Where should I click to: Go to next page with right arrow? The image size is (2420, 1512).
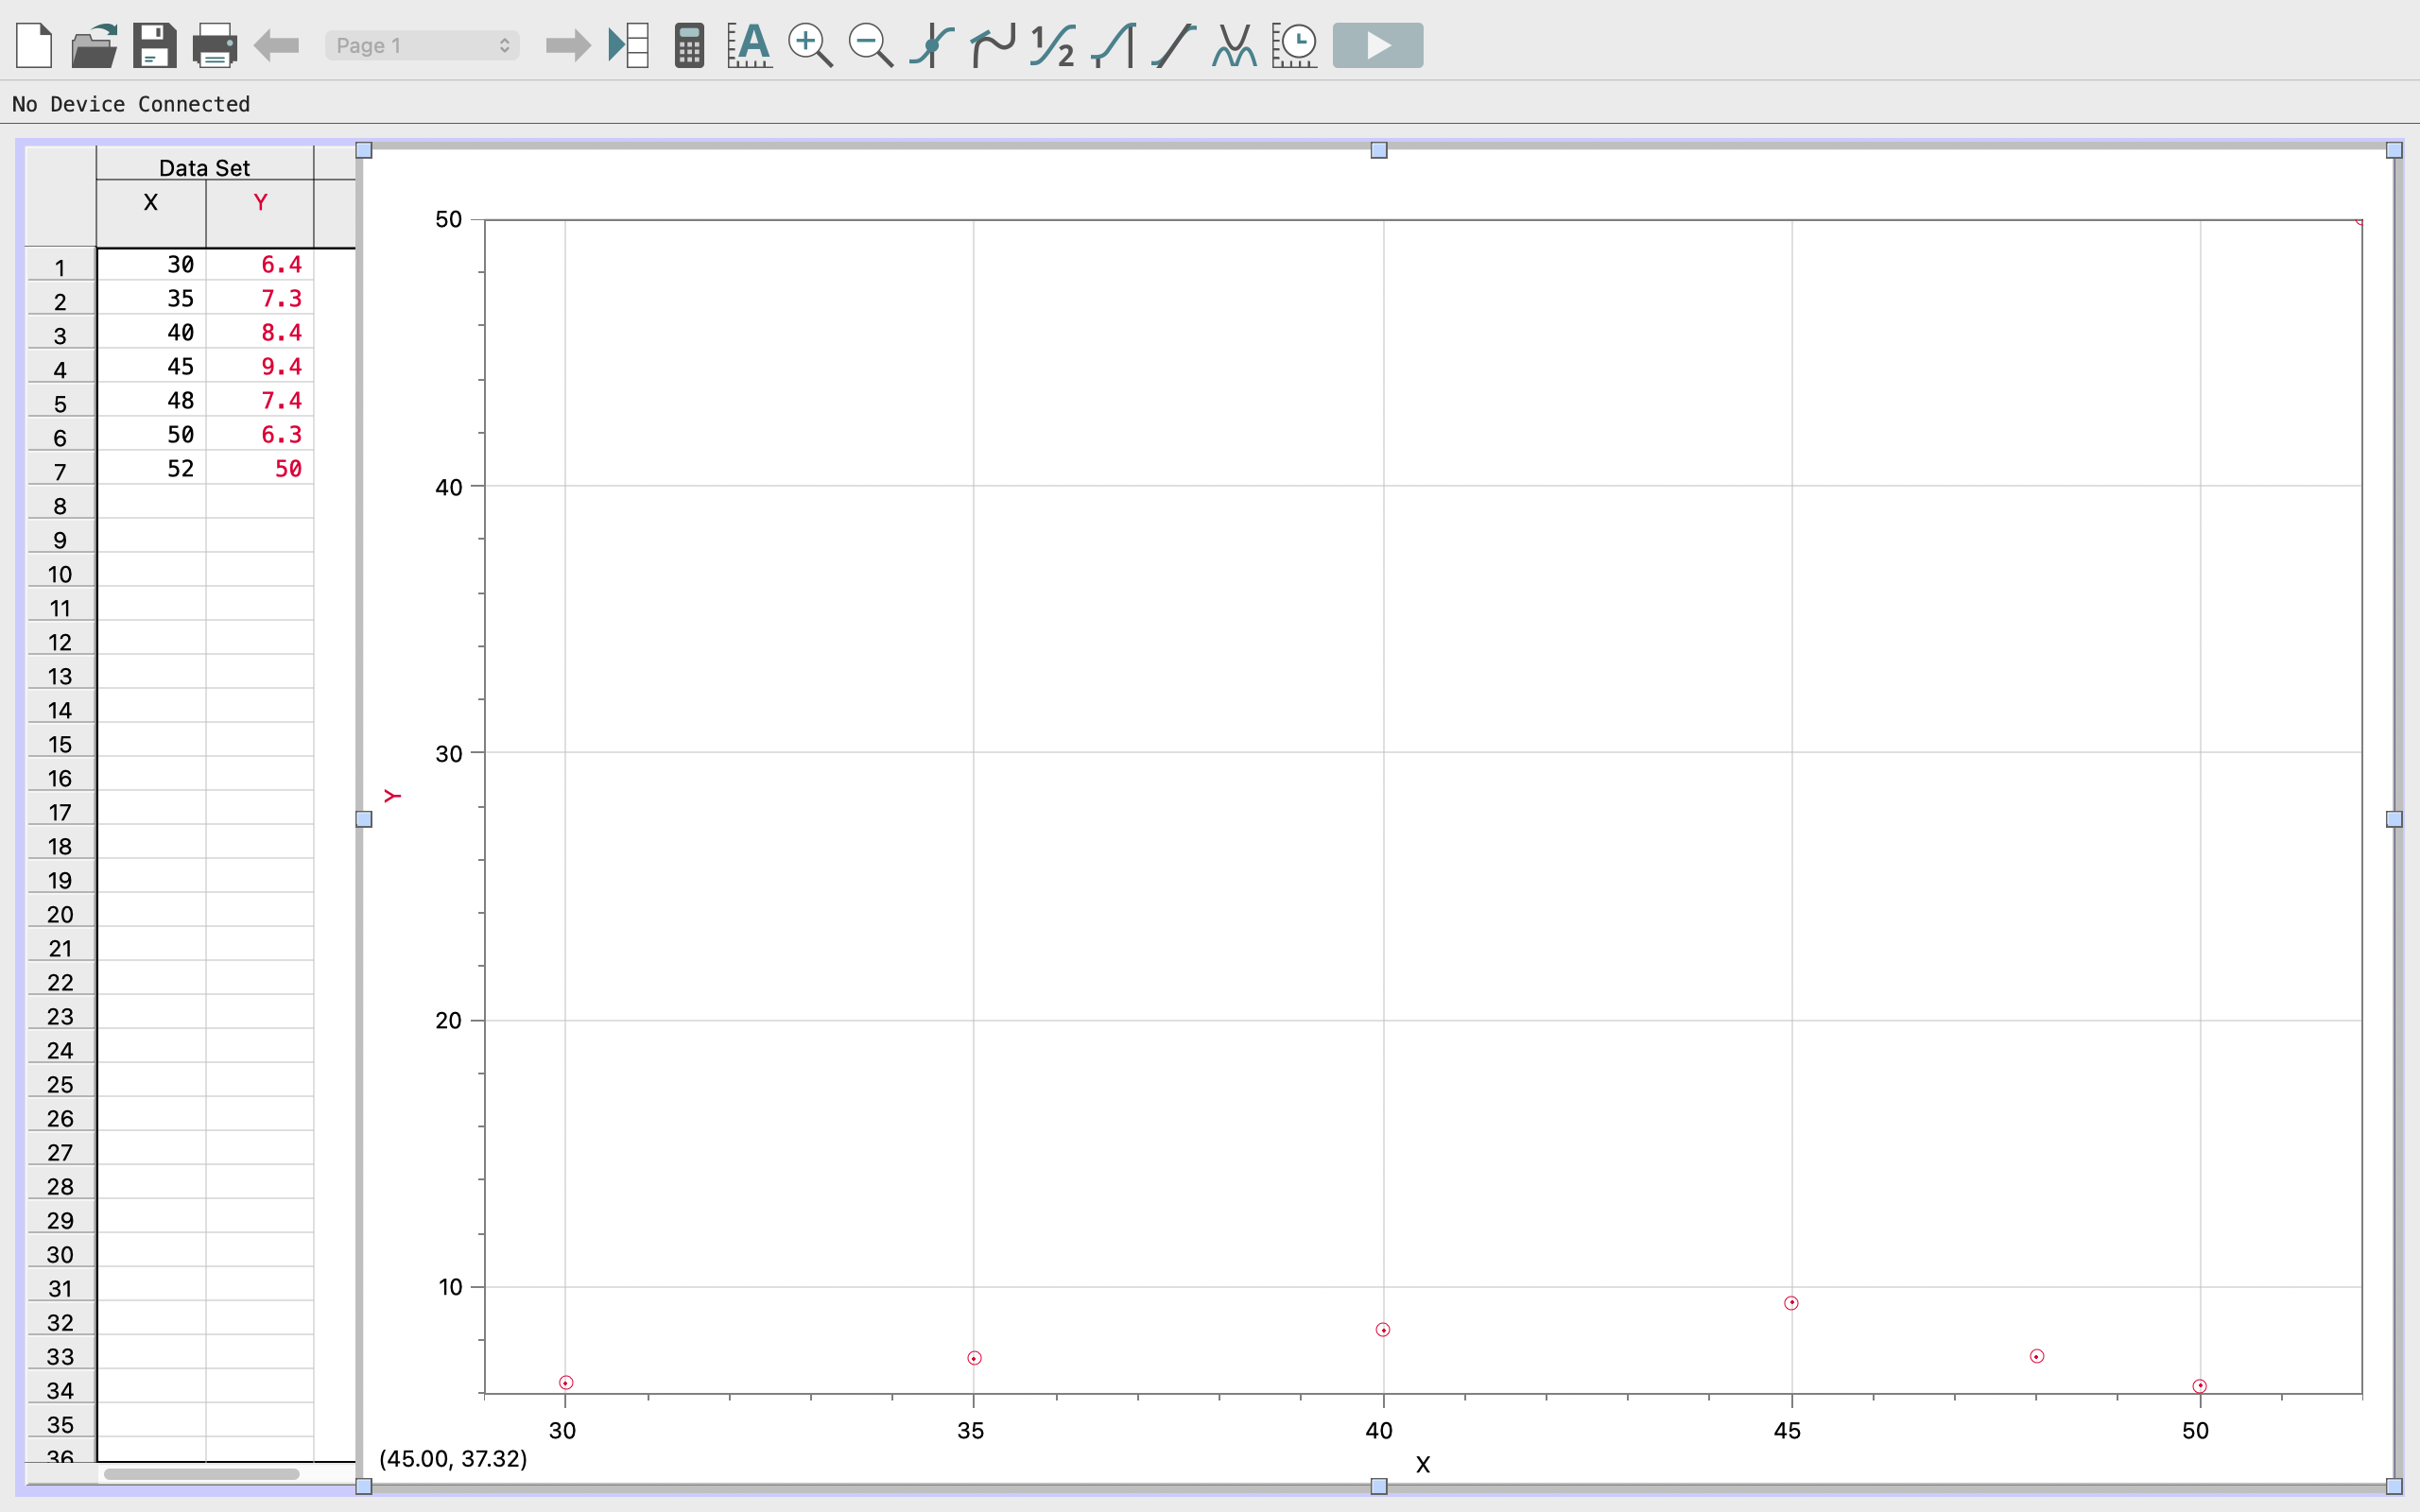coord(568,45)
